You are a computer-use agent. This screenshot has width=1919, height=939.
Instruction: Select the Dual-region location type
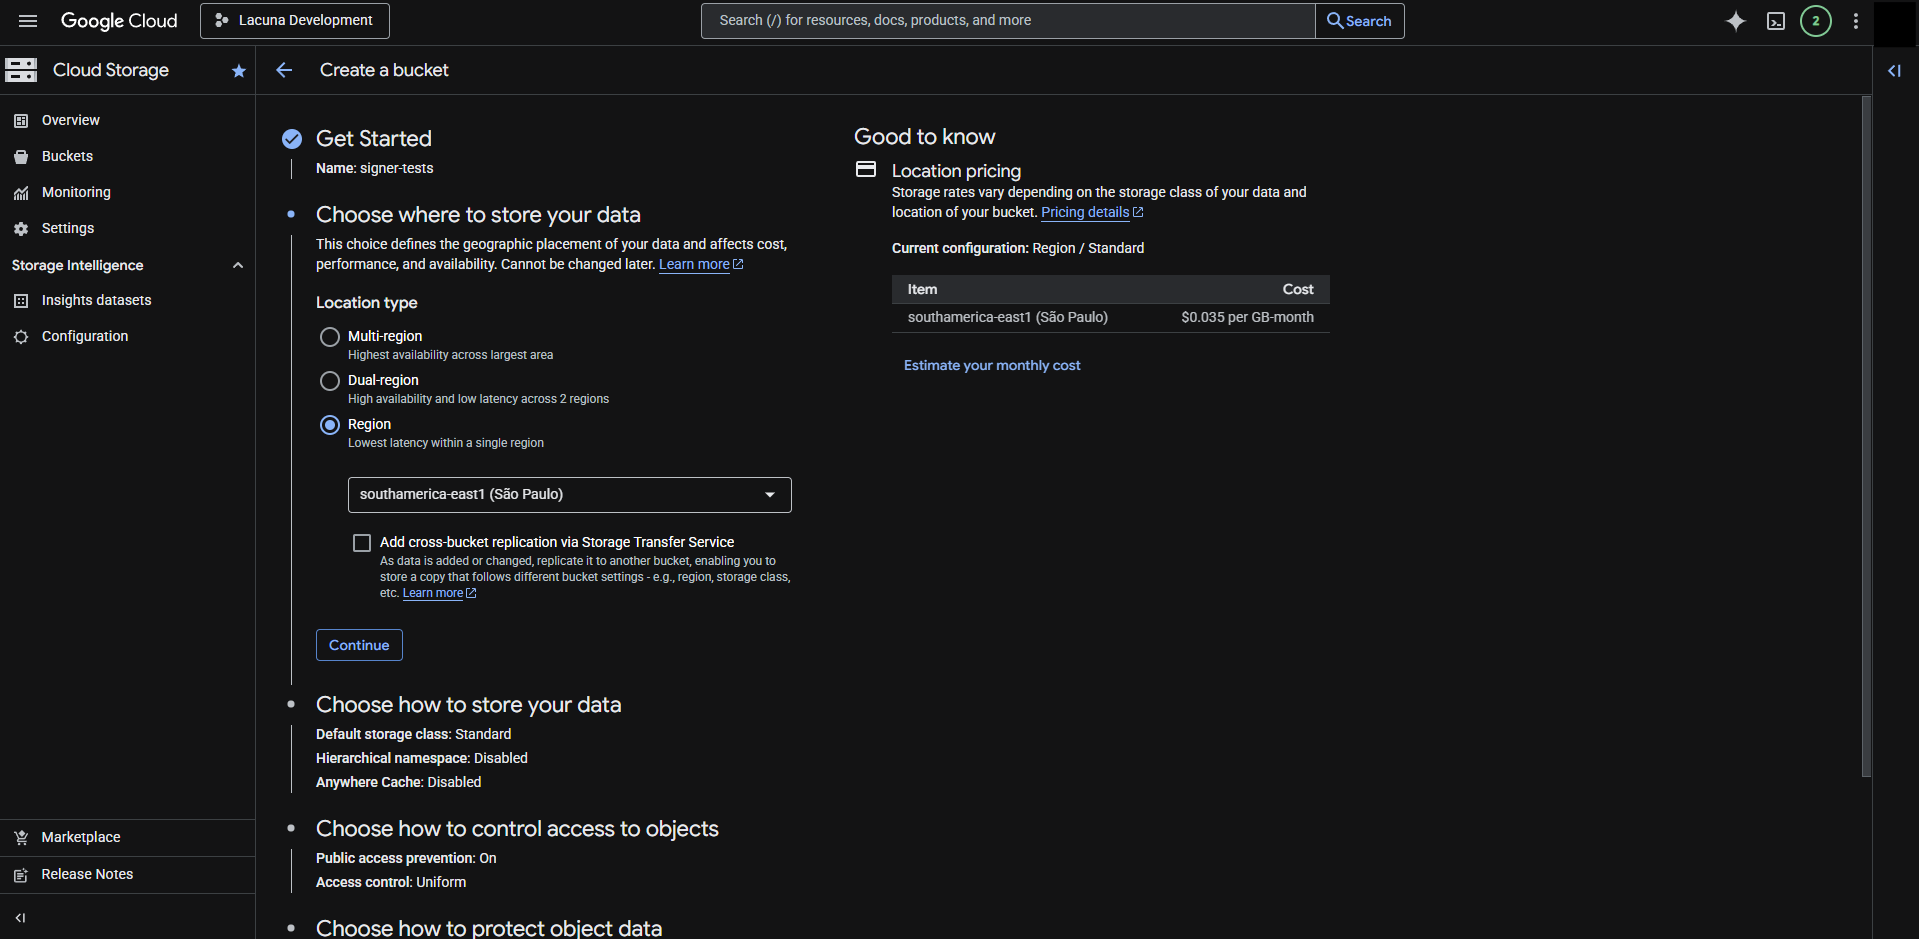pos(330,381)
